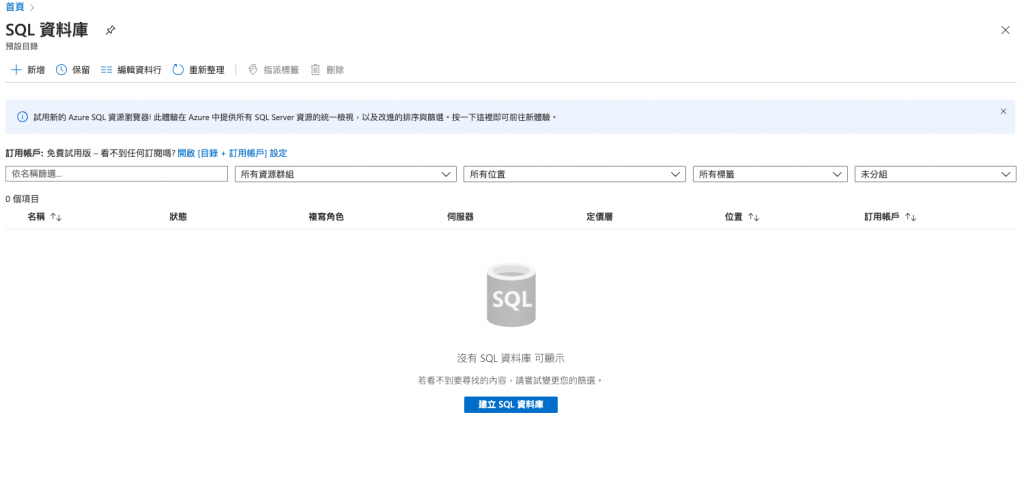Image resolution: width=1024 pixels, height=488 pixels.
Task: Click the 預設目錄 subtitle text
Action: 22,46
